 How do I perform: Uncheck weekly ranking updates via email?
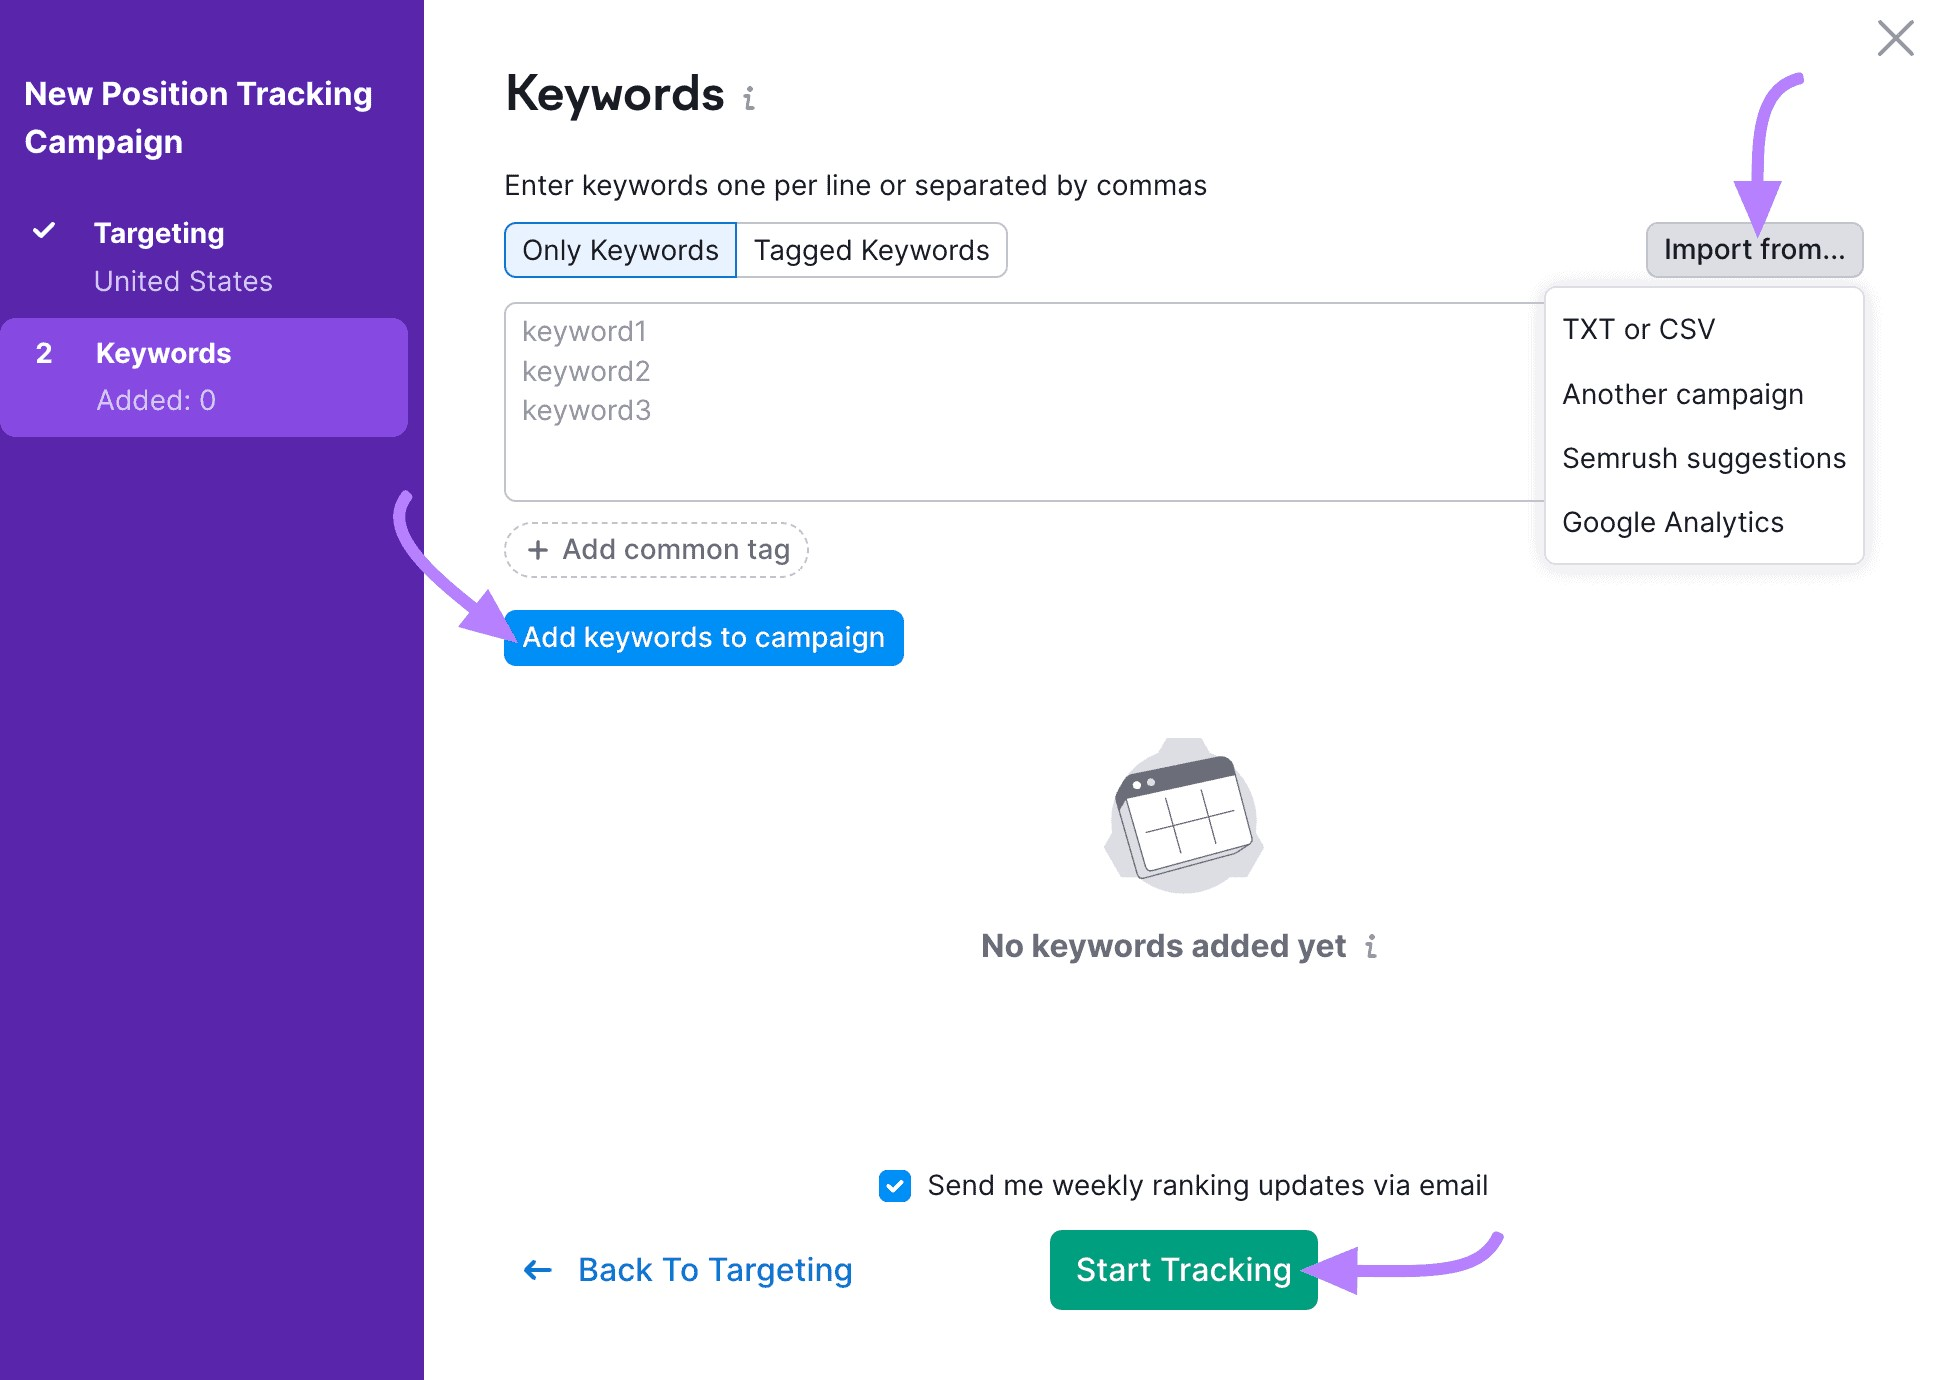point(893,1185)
